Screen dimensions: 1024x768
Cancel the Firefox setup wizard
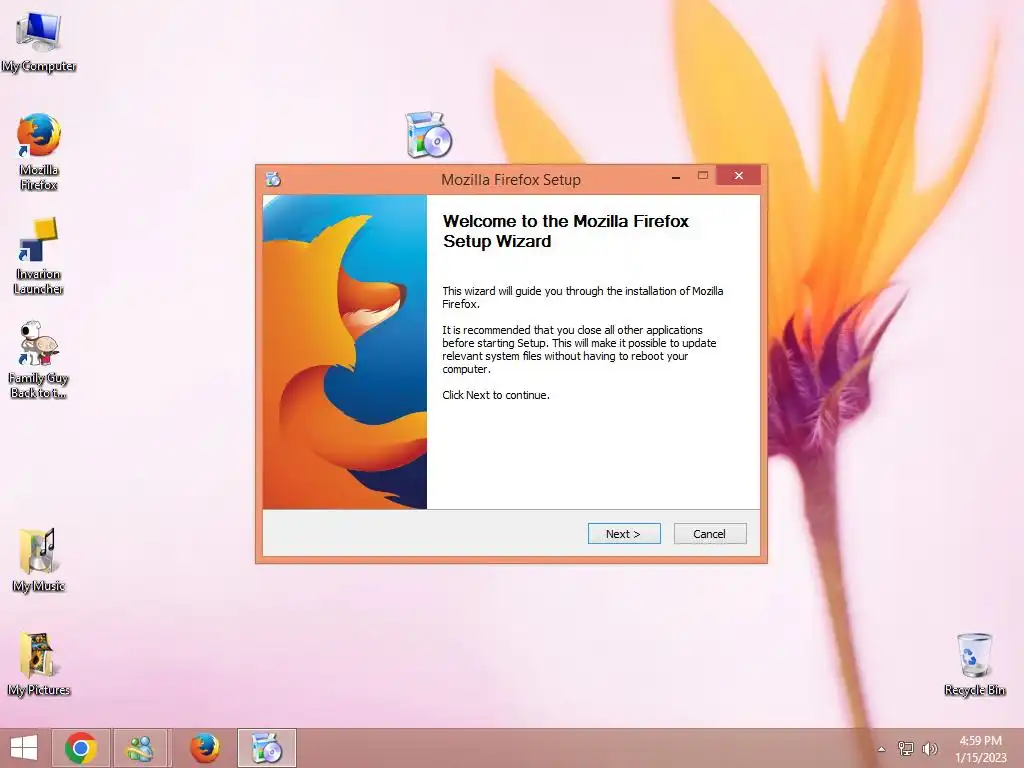click(x=710, y=534)
